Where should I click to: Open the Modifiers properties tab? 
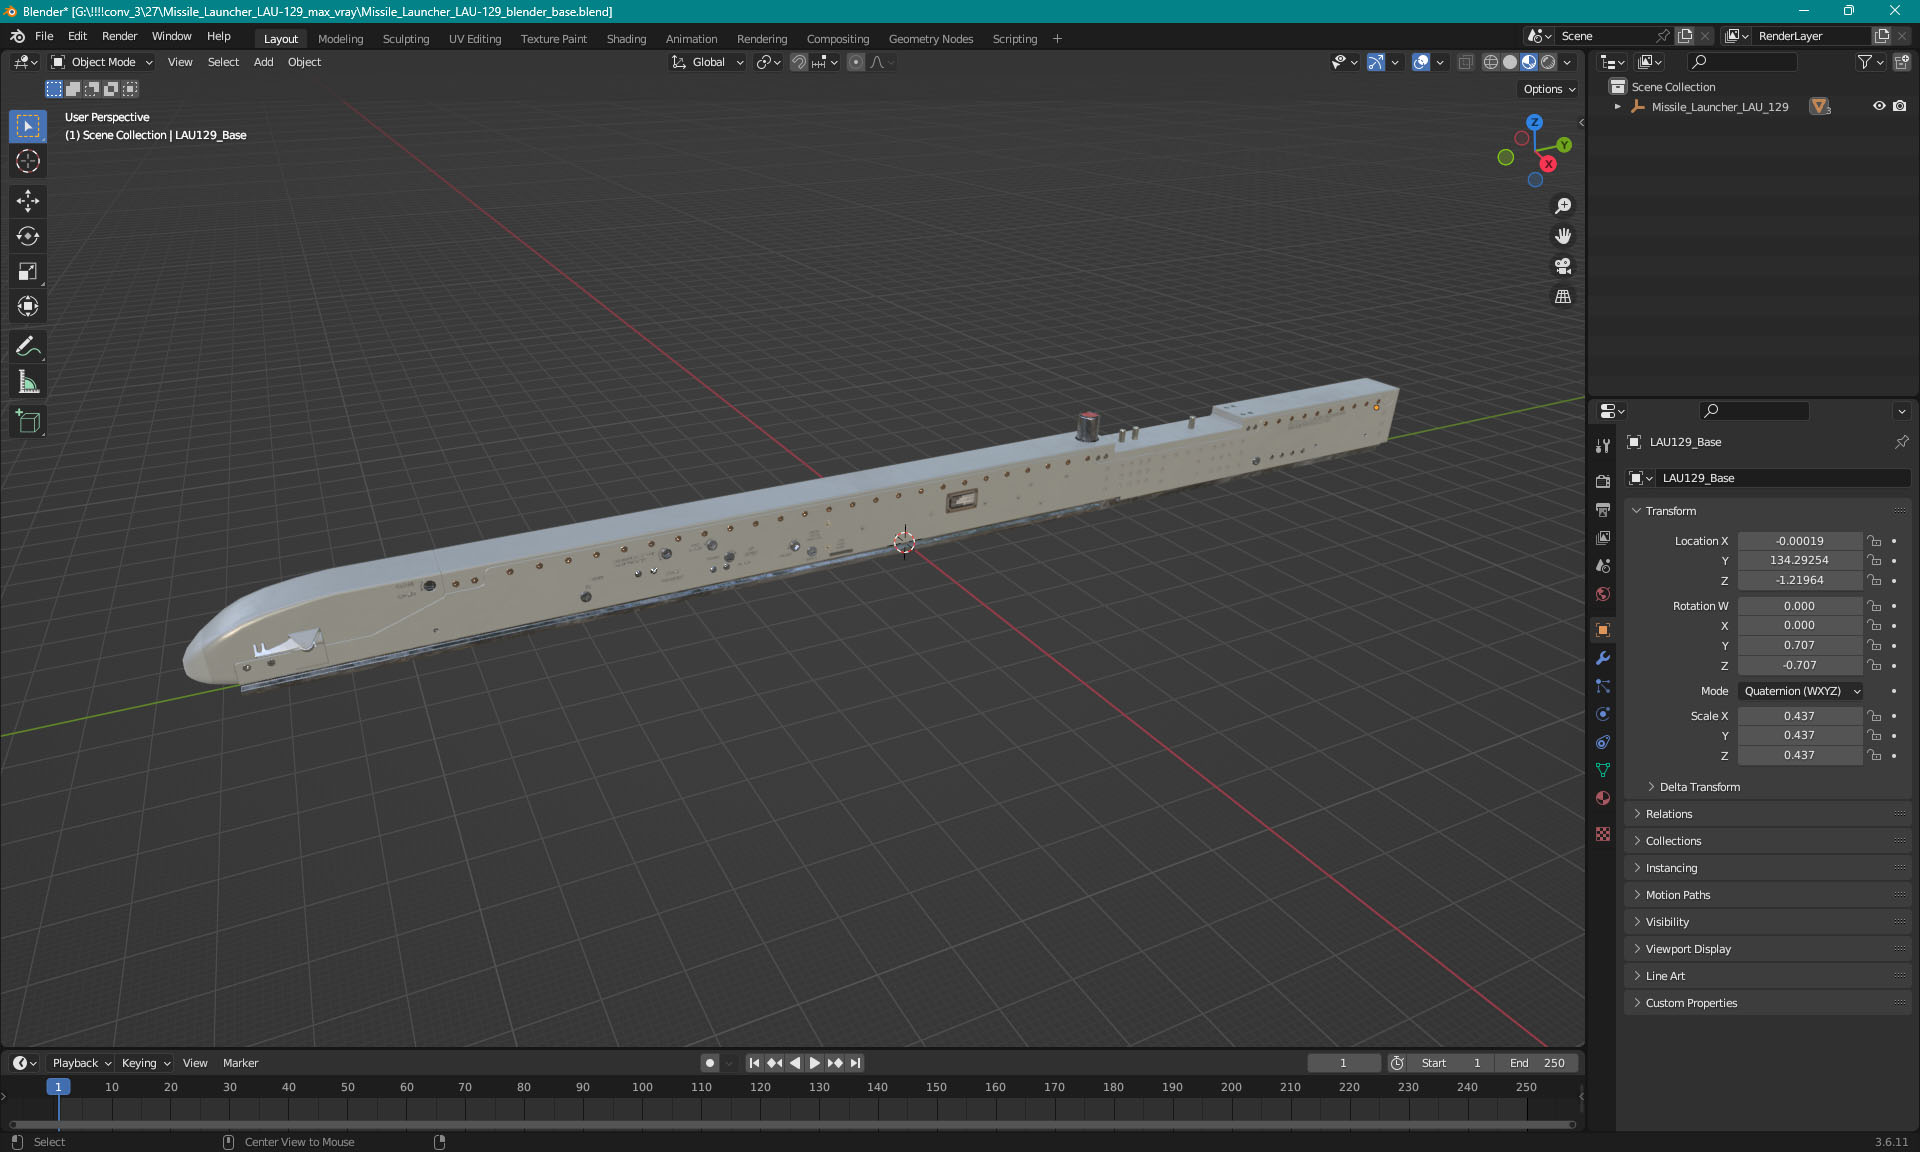[x=1603, y=658]
